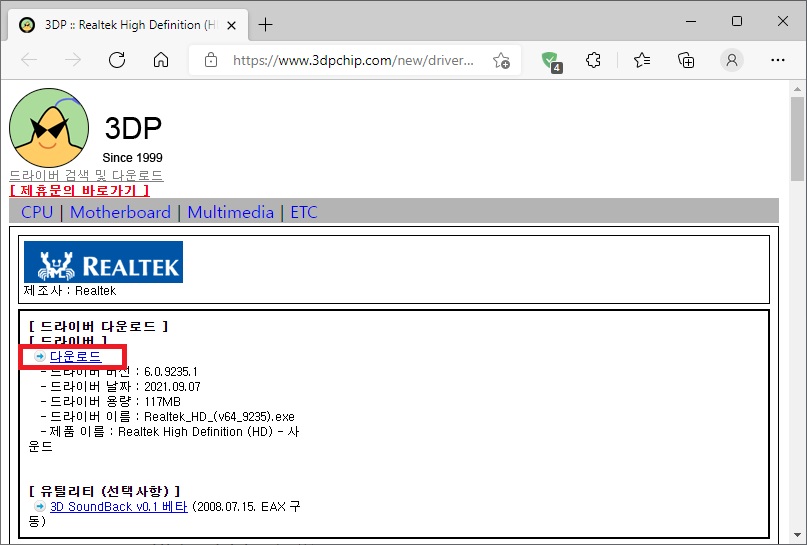
Task: Open the CPU category menu
Action: [x=37, y=212]
